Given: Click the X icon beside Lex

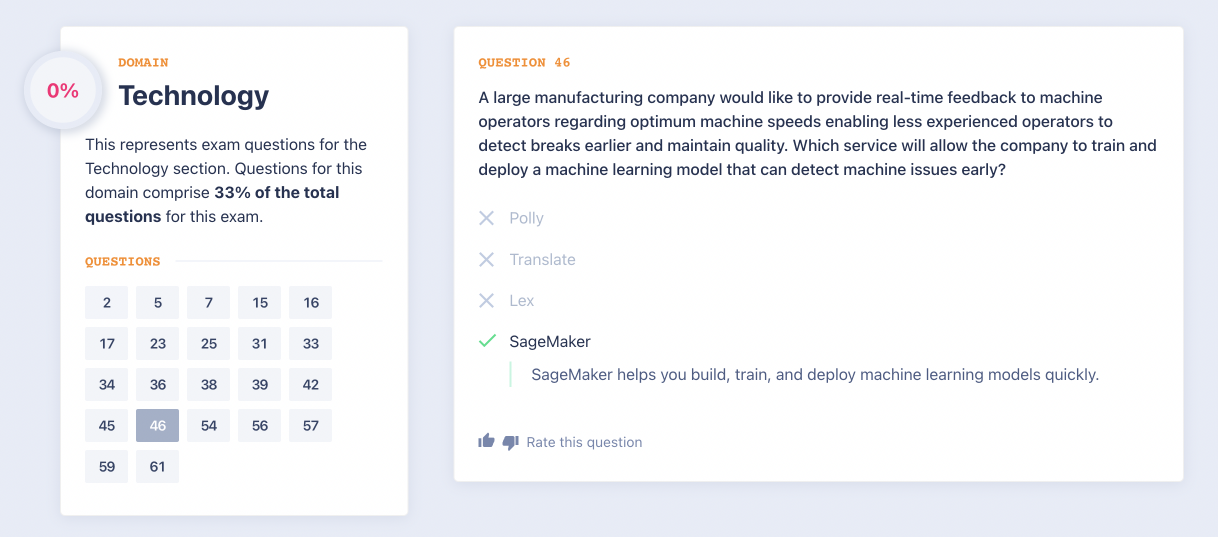Looking at the screenshot, I should [x=487, y=300].
